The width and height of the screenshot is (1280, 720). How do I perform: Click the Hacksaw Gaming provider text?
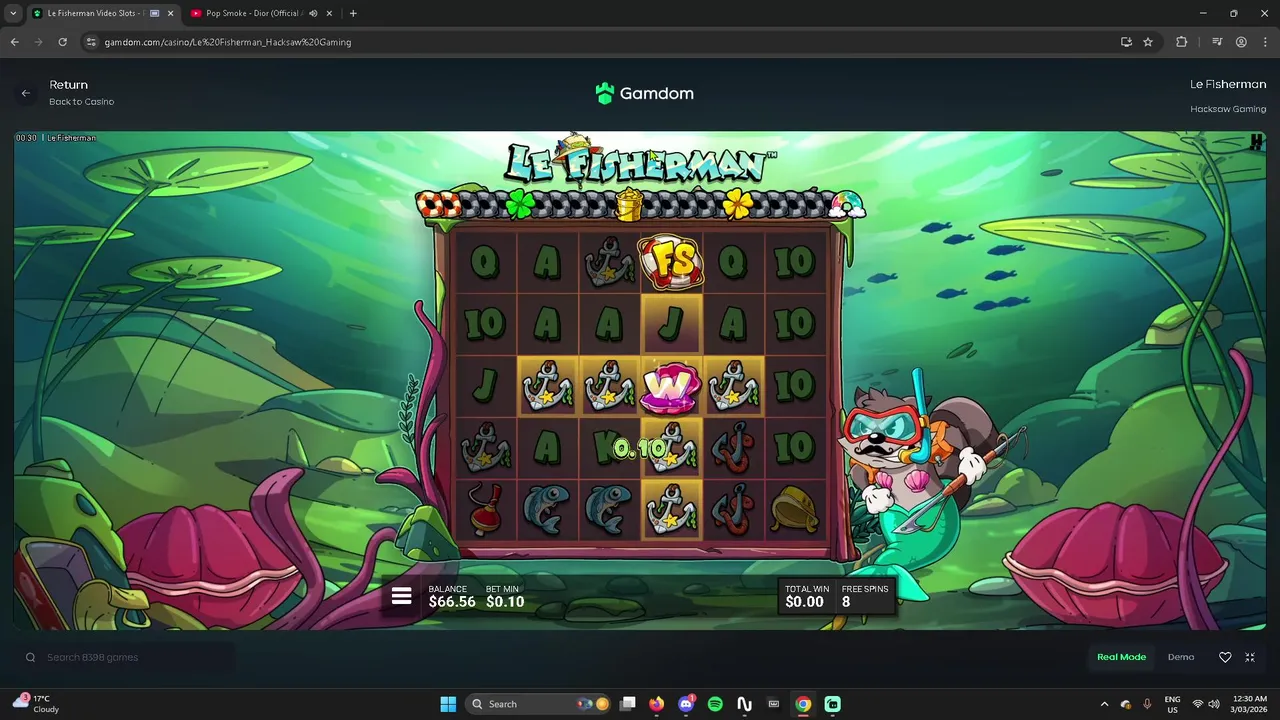[x=1228, y=109]
